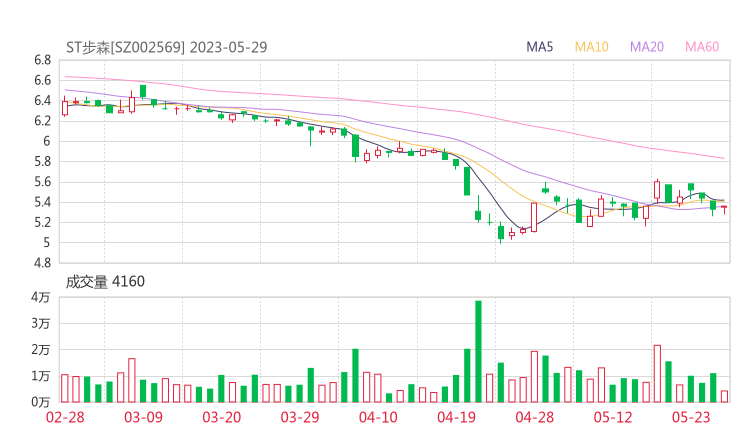Click the MA5 legend label
The height and width of the screenshot is (440, 740).
coord(539,47)
